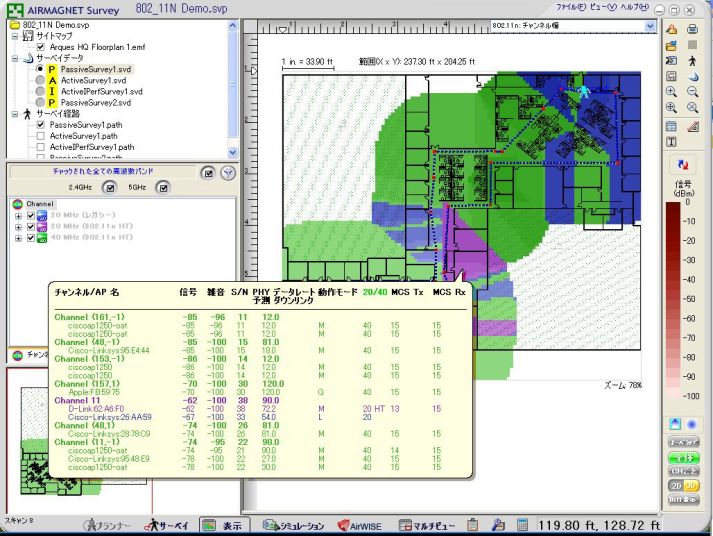Click tree panel scroll up arrow

(233, 25)
